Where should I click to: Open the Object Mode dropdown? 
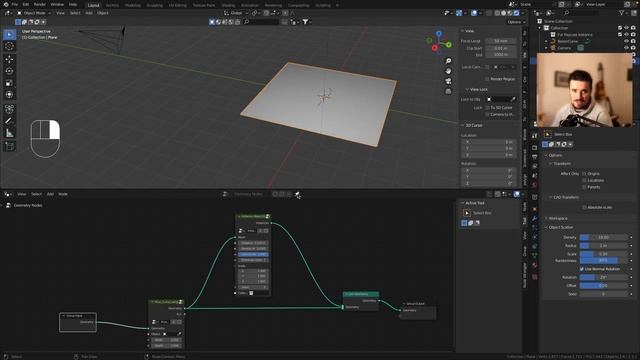(34, 13)
